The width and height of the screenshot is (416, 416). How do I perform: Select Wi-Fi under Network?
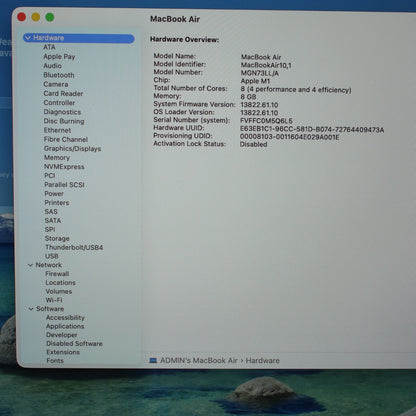(x=54, y=300)
